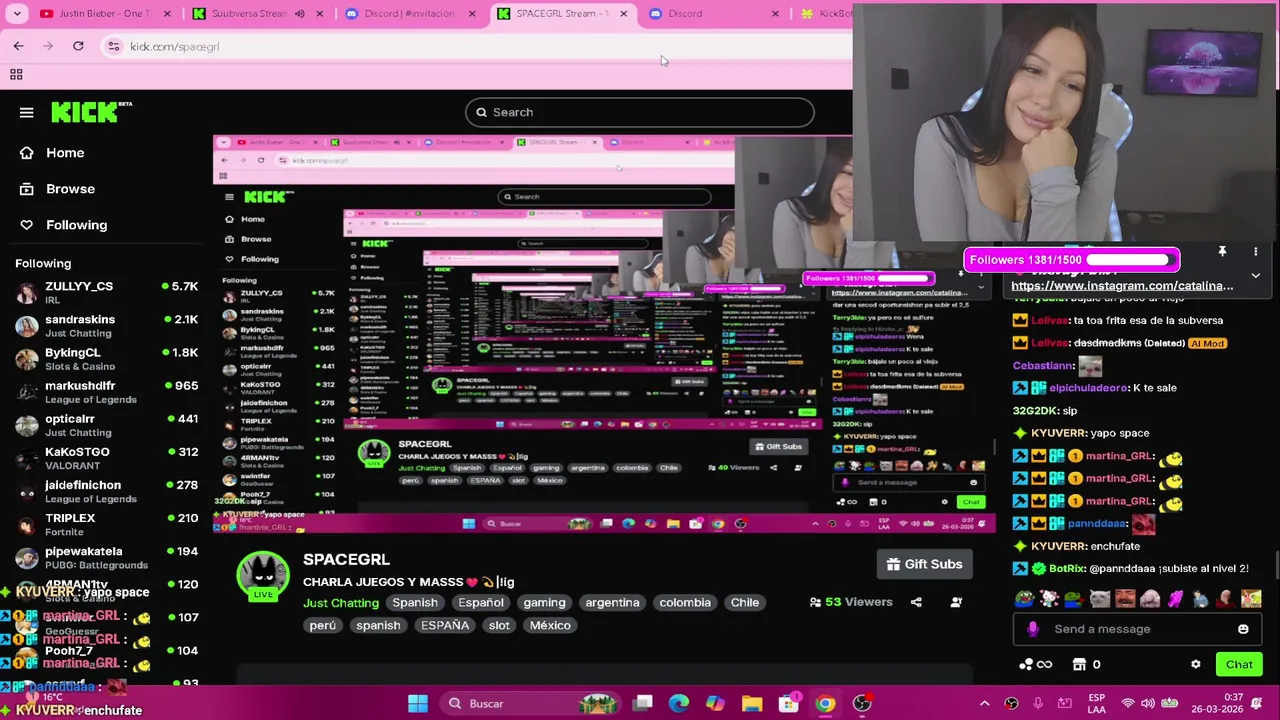Click the share stream icon
The width and height of the screenshot is (1280, 720).
click(916, 602)
